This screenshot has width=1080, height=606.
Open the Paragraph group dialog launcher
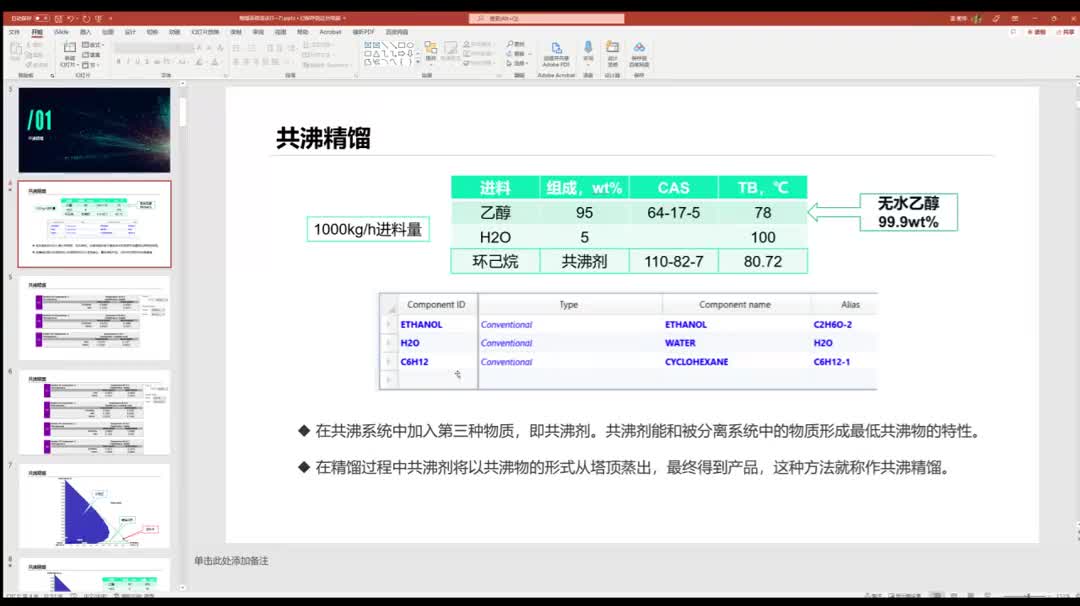356,75
